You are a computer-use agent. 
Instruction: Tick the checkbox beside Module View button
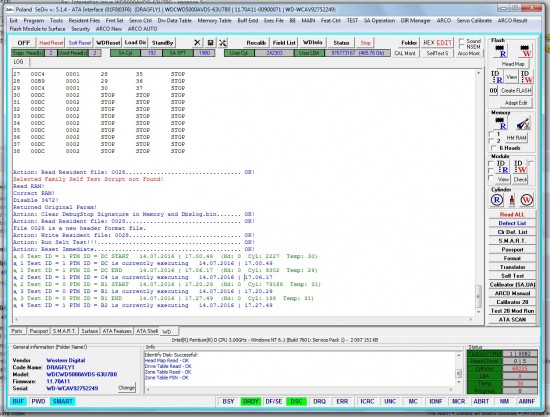(491, 179)
